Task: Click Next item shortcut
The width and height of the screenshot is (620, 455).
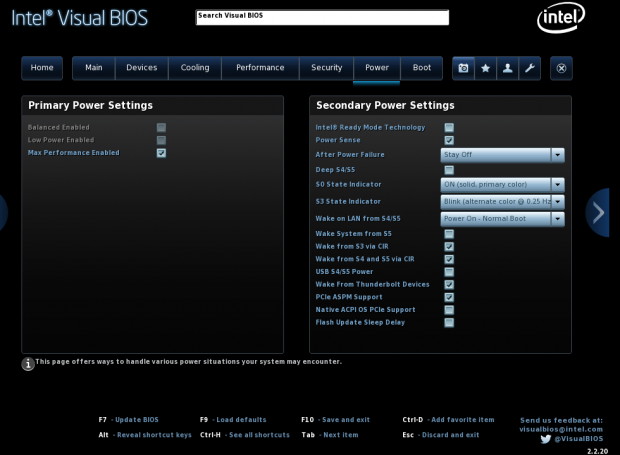Action: pos(341,435)
